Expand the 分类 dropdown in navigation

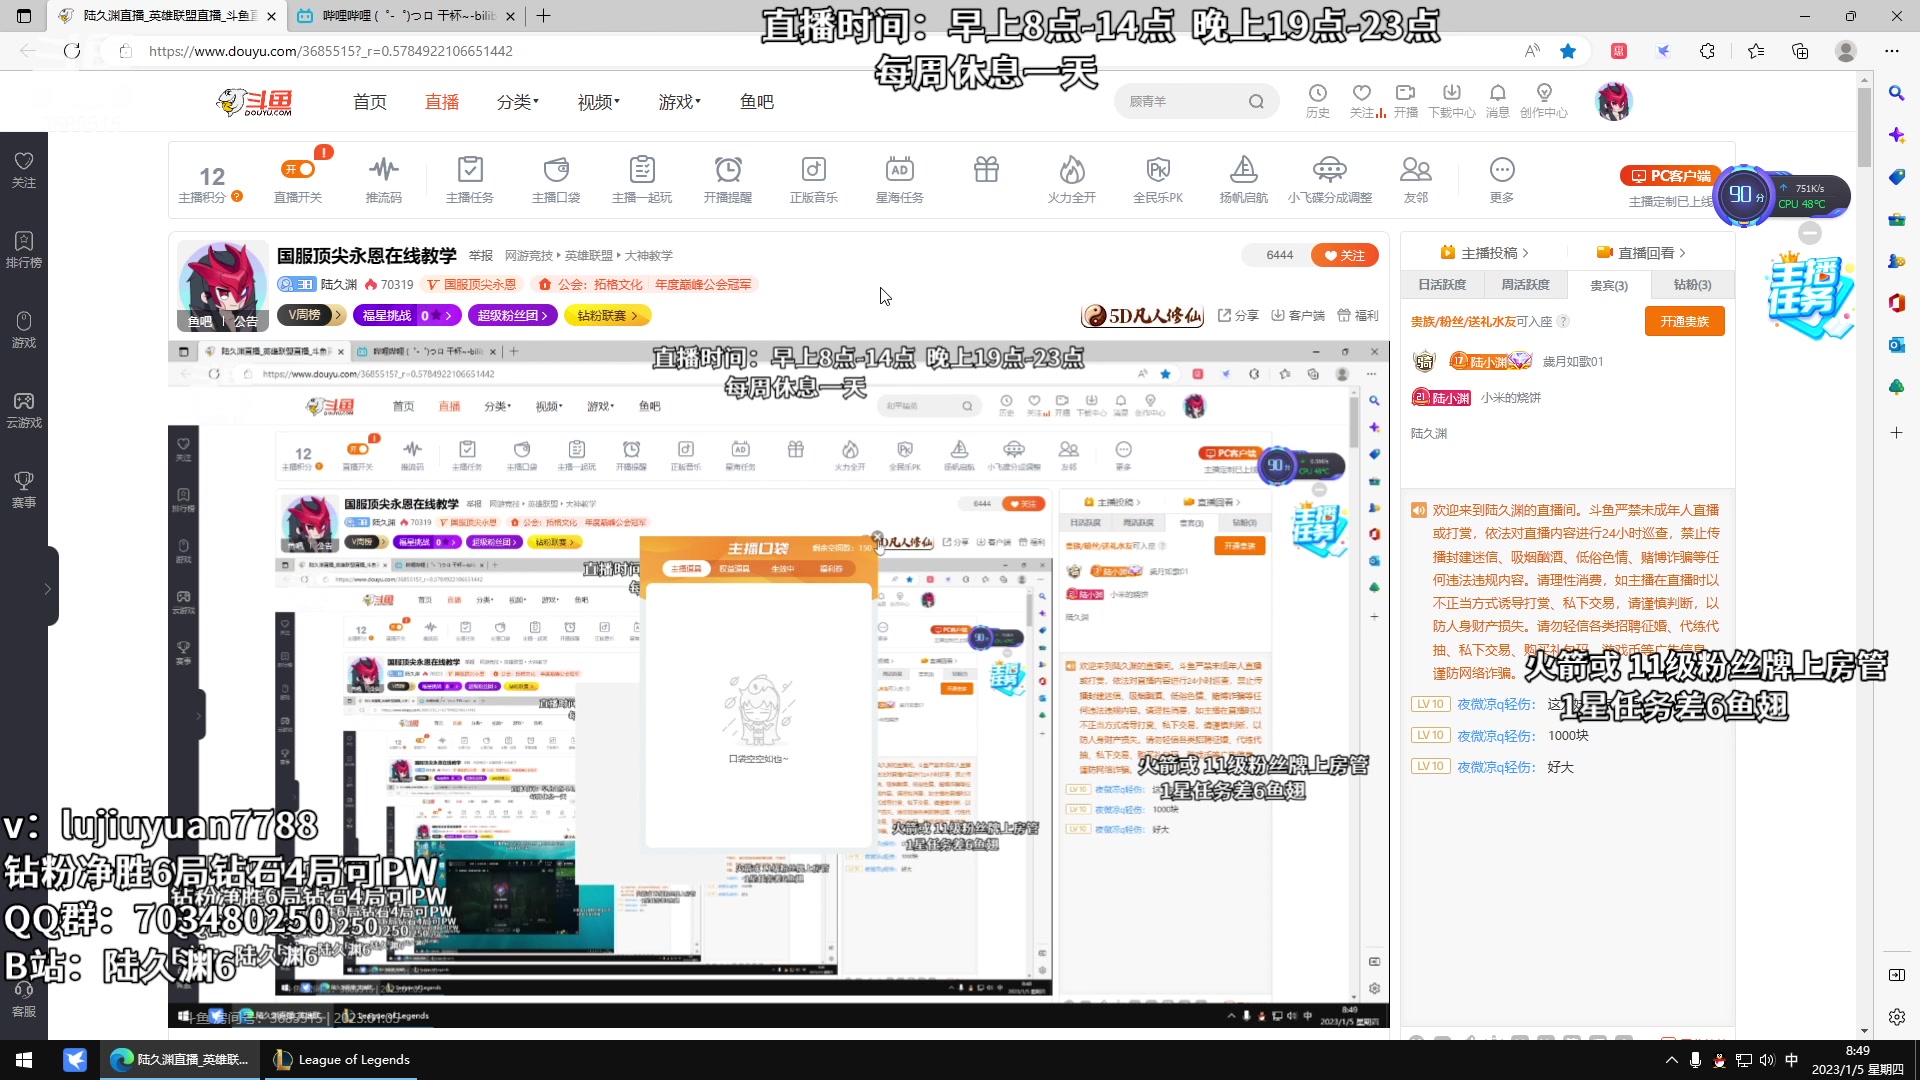point(518,102)
